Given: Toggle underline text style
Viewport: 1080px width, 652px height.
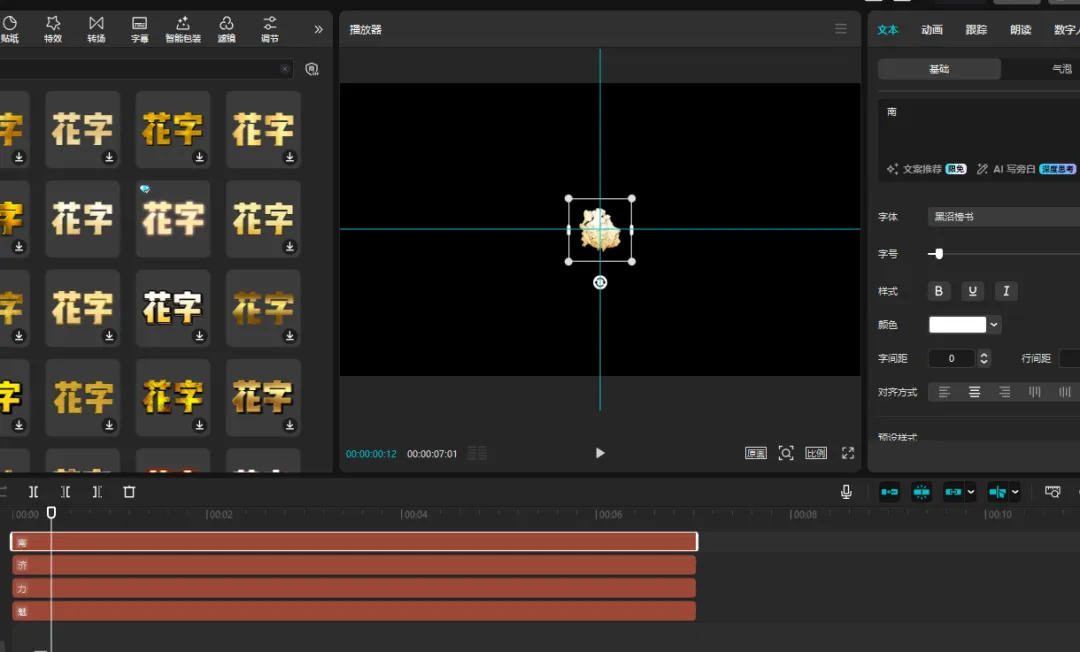Looking at the screenshot, I should coord(973,291).
